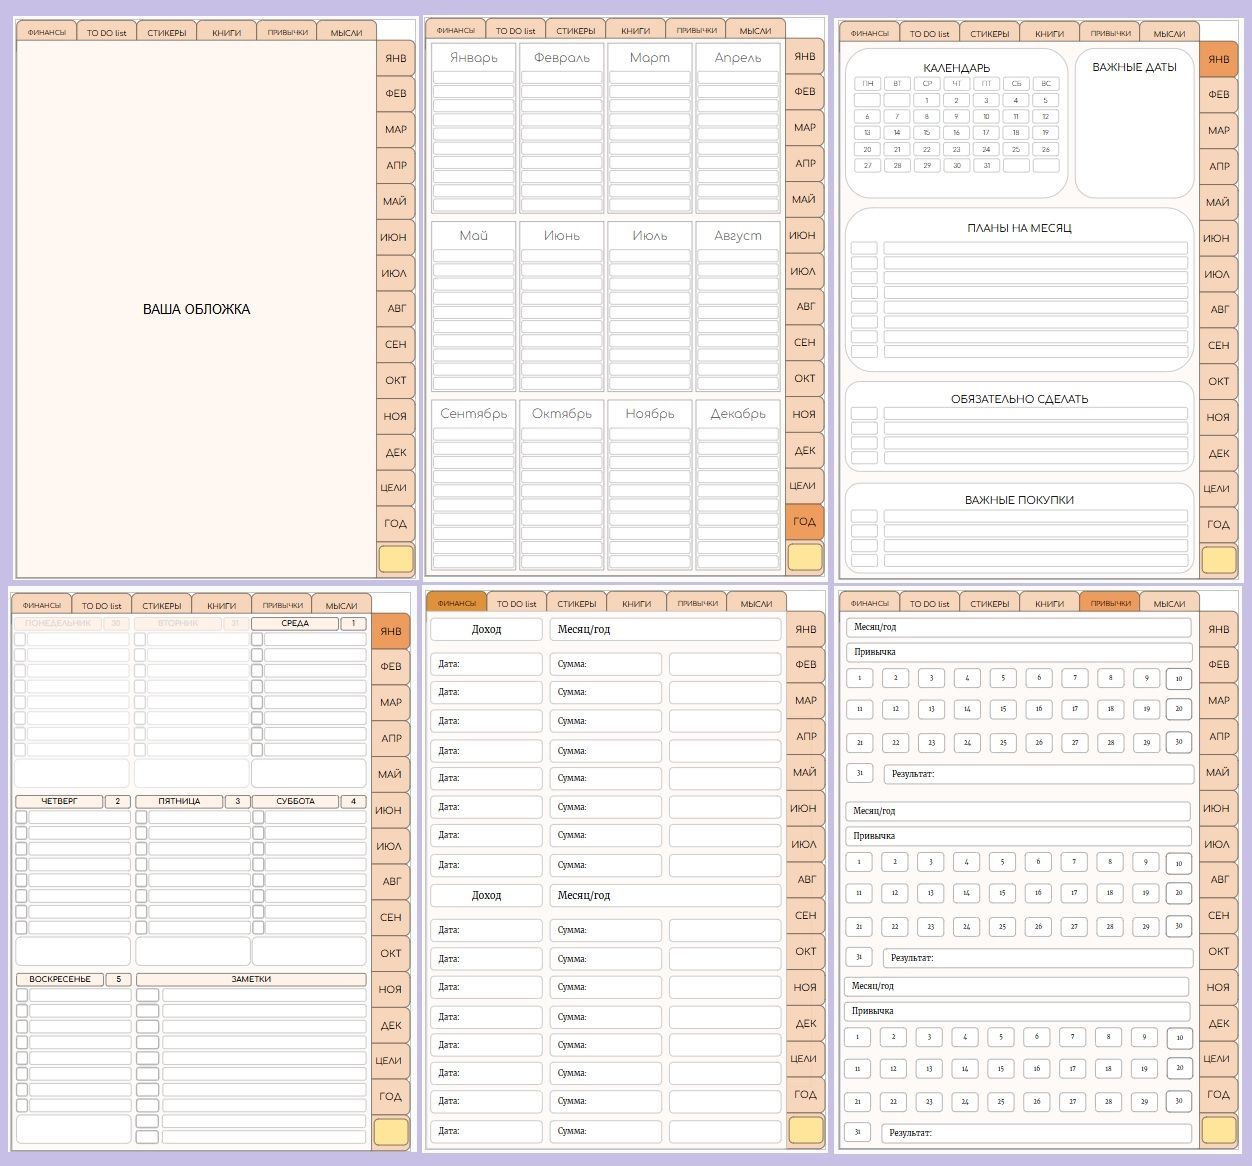Screen dimensions: 1252x1166
Task: Select the Август month heading on the year overview
Action: click(738, 236)
